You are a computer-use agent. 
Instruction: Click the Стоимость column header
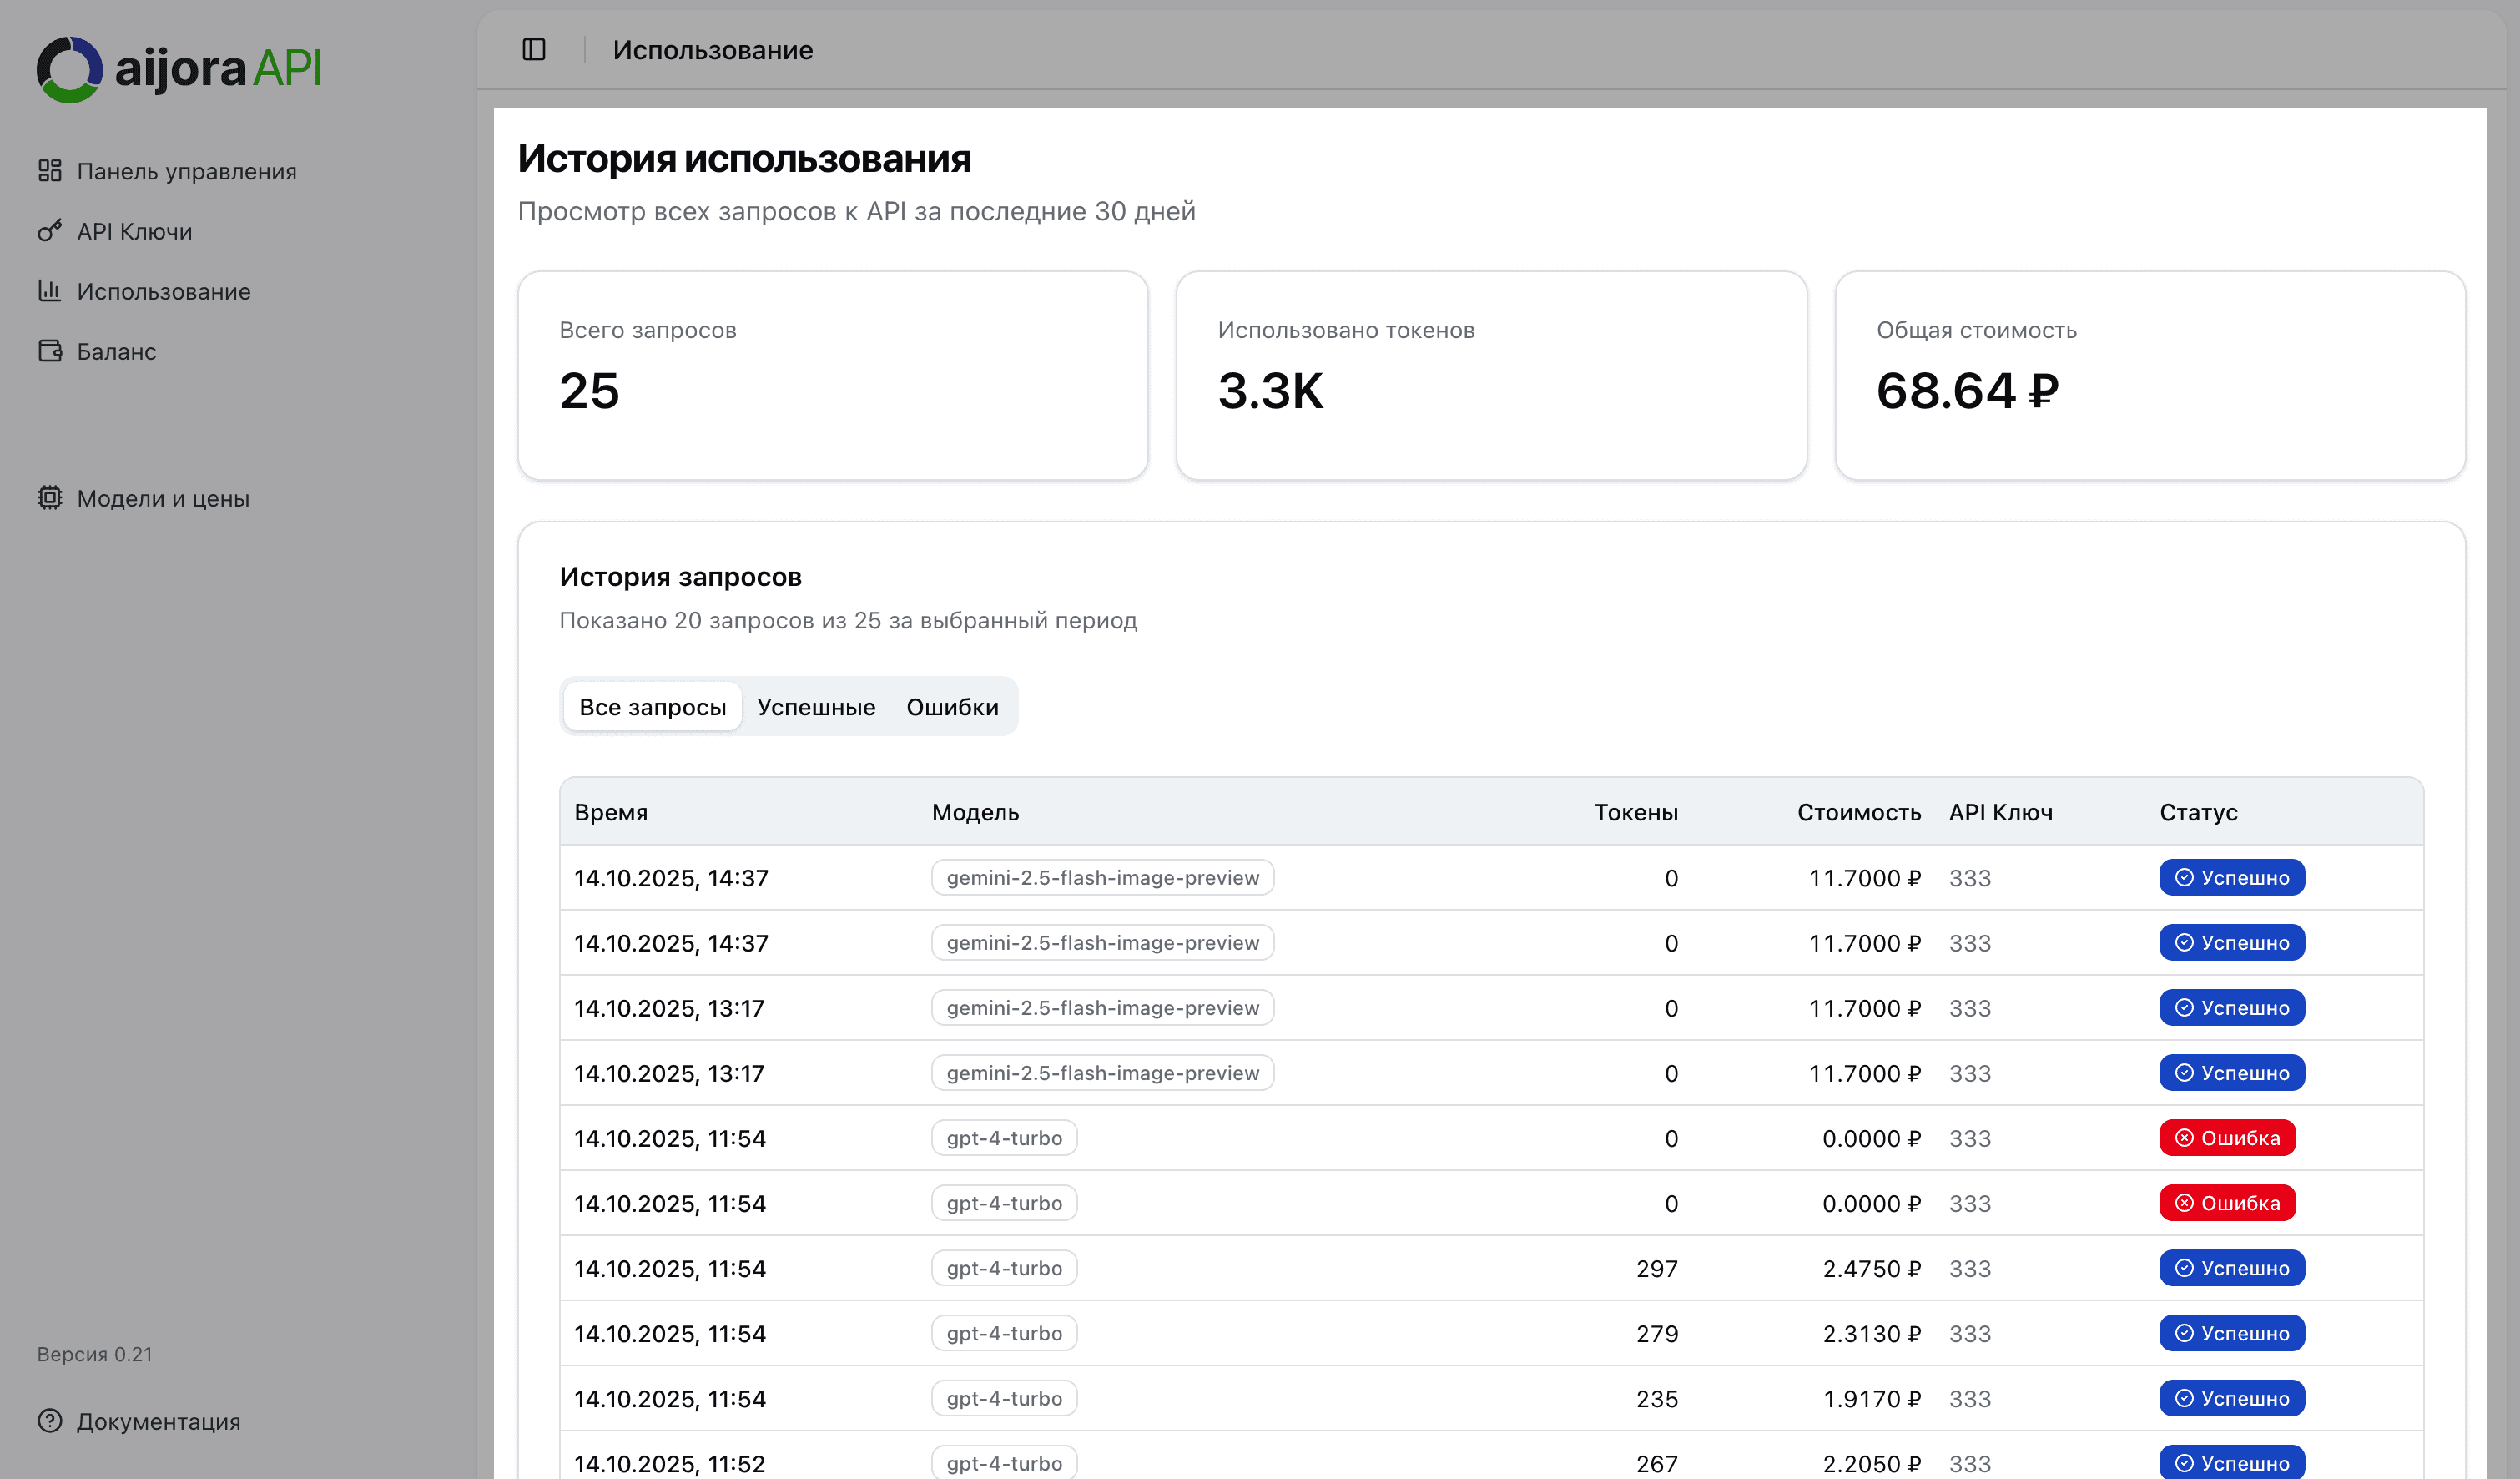1858,812
